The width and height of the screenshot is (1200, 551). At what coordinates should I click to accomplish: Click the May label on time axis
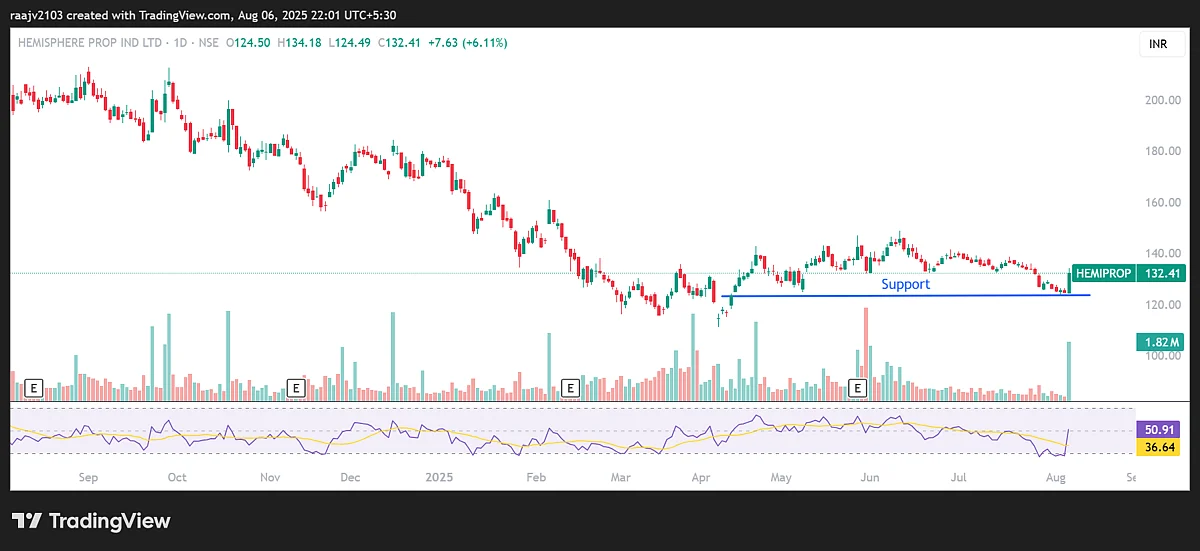click(x=782, y=478)
